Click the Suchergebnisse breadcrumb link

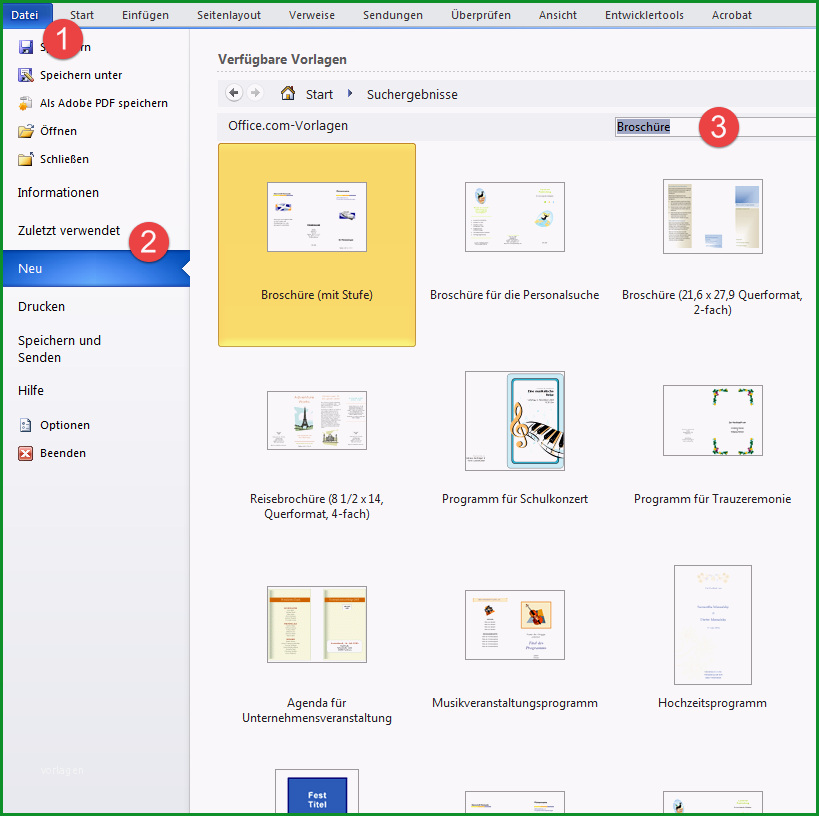(412, 95)
